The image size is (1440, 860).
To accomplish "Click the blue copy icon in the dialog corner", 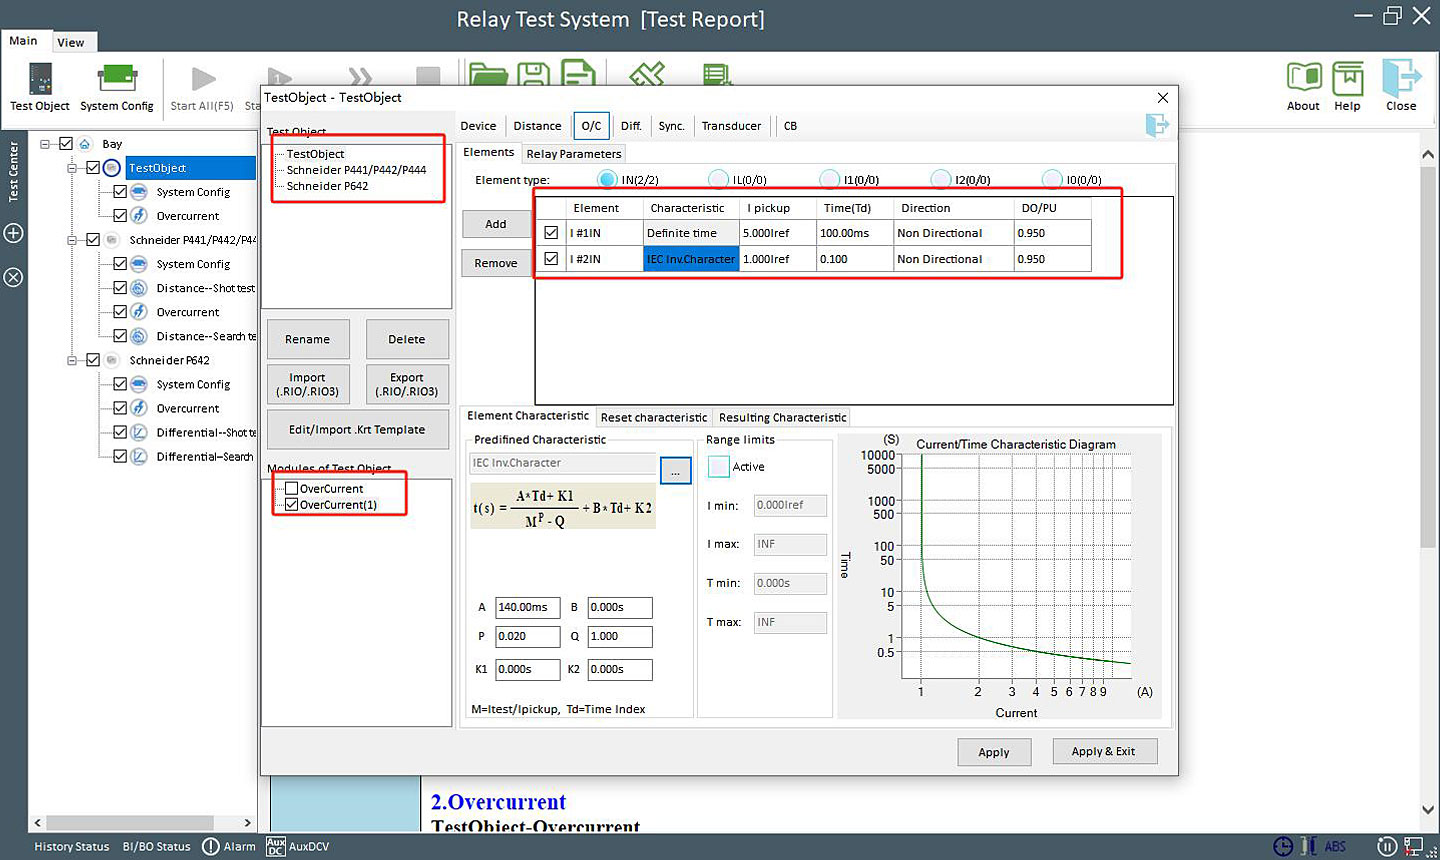I will click(x=1157, y=126).
